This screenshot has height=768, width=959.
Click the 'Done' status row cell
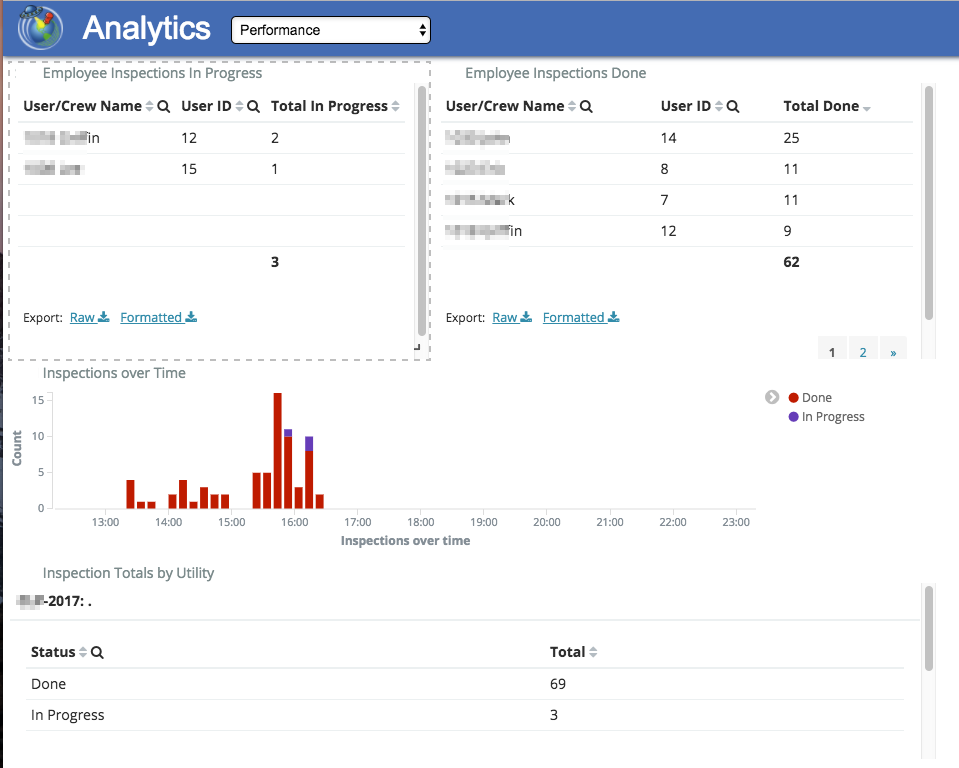pos(48,684)
